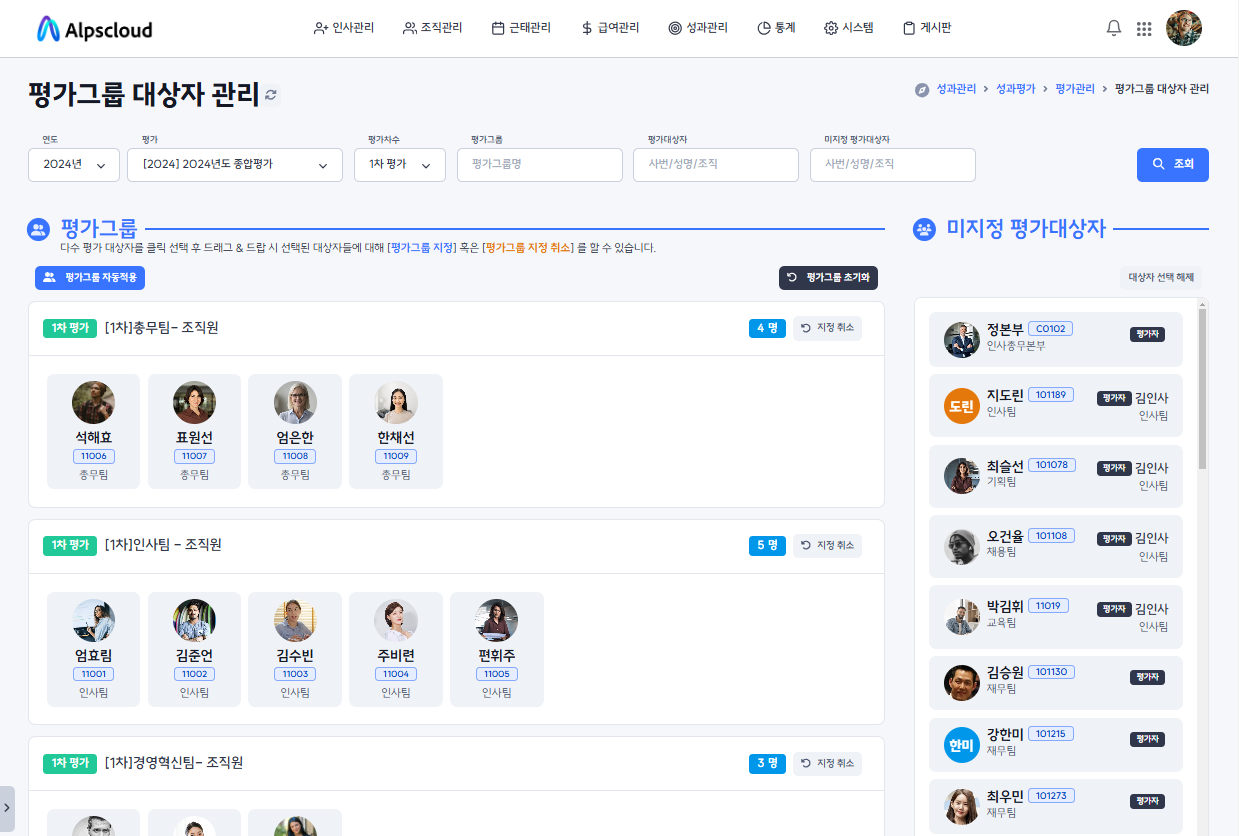Click the 조회 search button

[x=1172, y=165]
